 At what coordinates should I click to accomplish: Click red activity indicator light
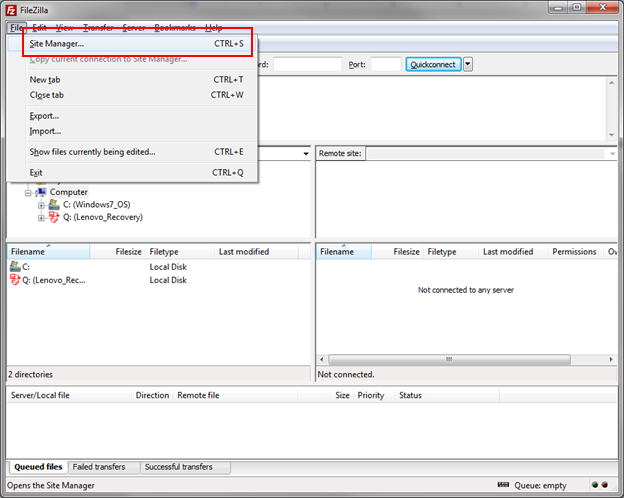pos(605,485)
